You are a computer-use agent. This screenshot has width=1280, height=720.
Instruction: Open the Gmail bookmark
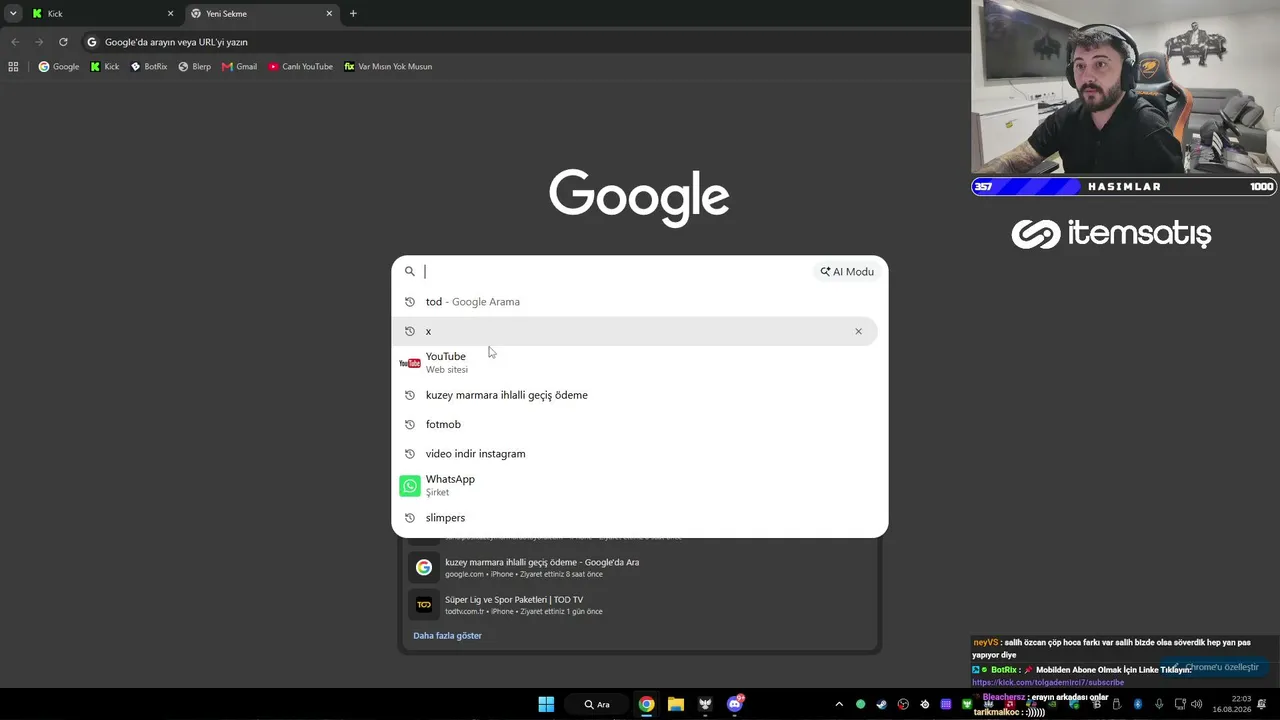coord(240,67)
